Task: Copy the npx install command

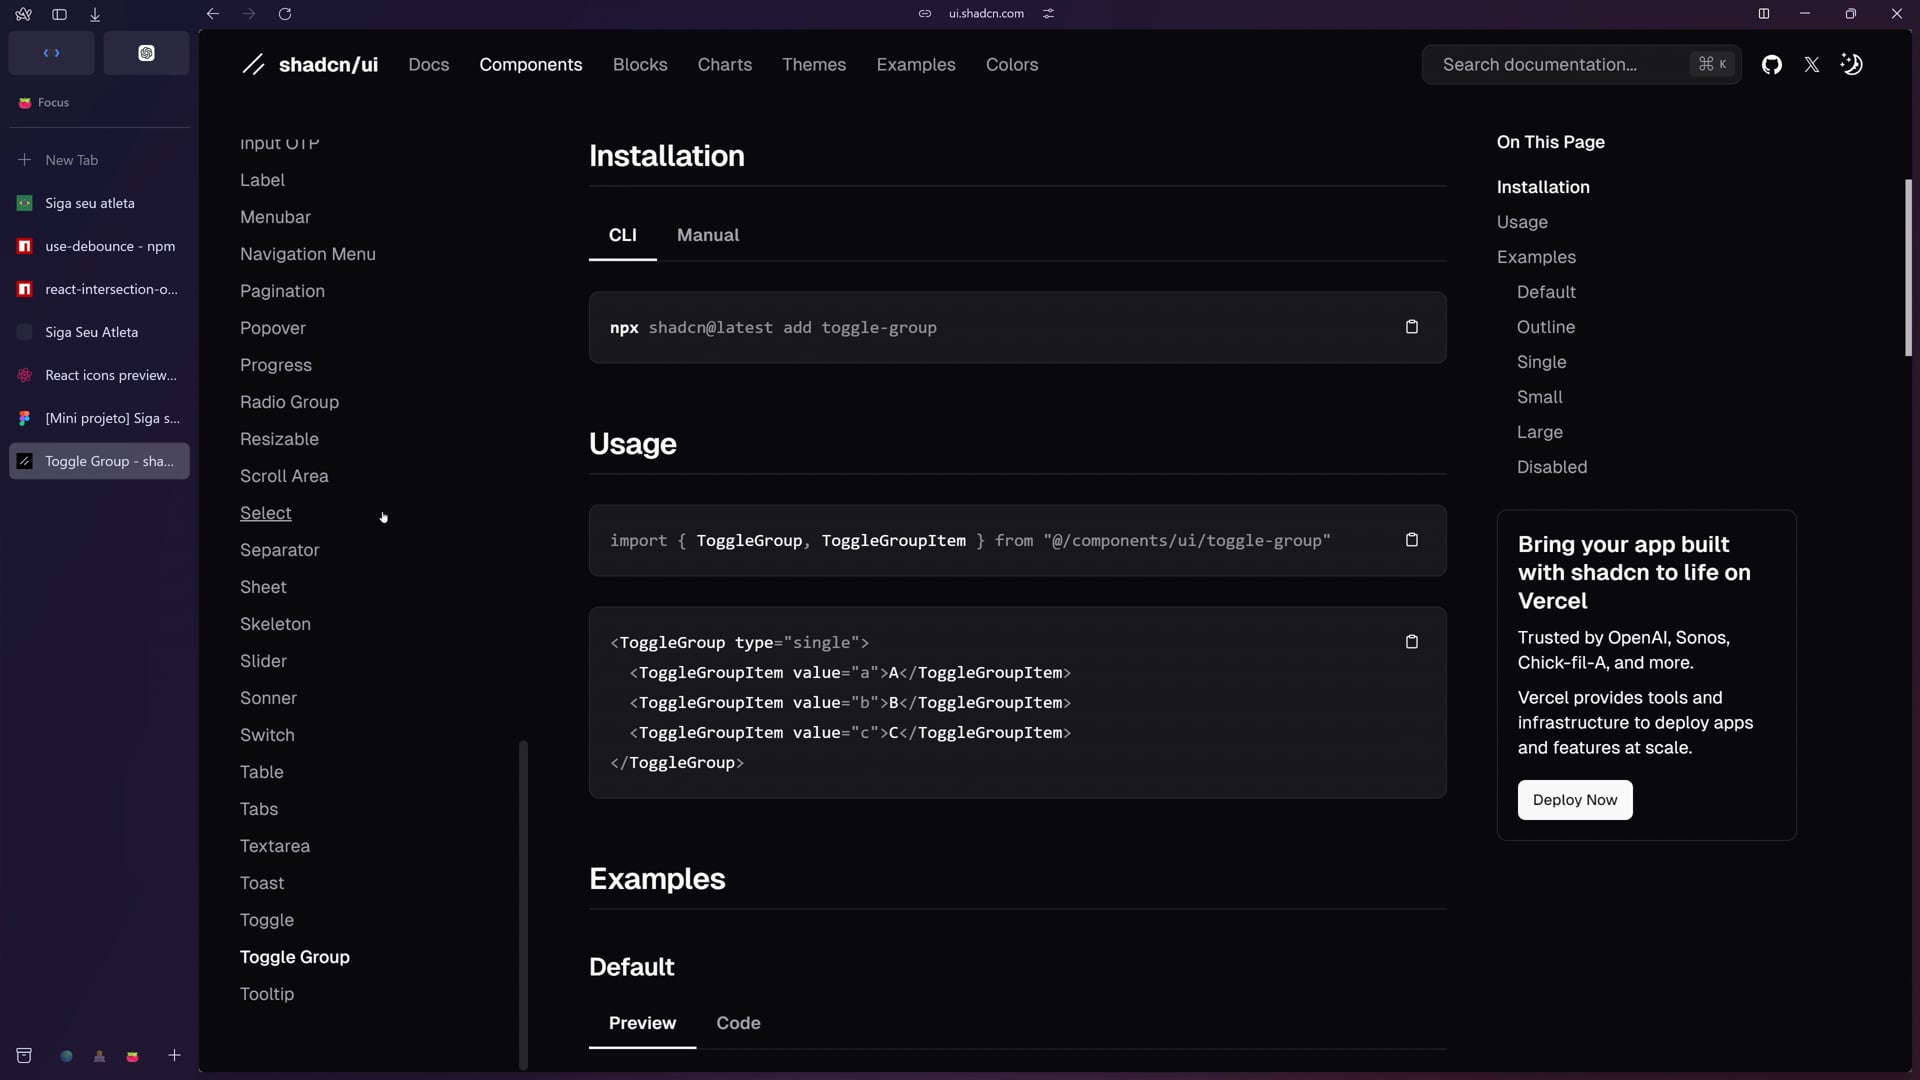Action: click(1411, 327)
